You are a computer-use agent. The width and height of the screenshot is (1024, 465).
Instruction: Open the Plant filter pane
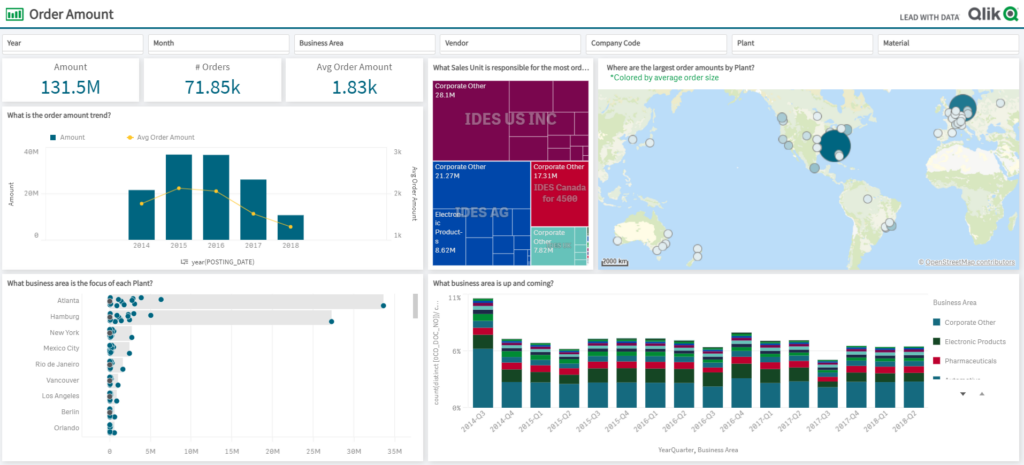click(x=803, y=43)
